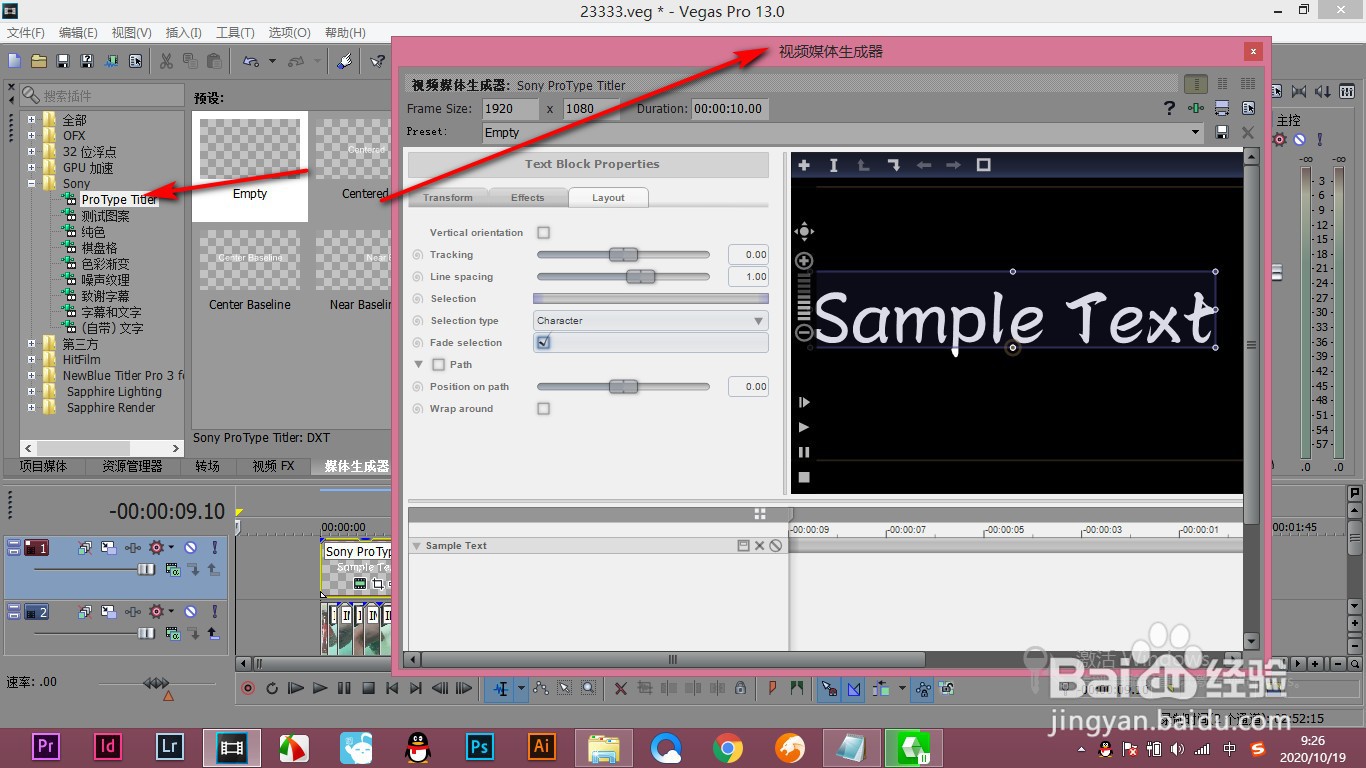1366x768 pixels.
Task: Click the zoom out minus circle in preview
Action: point(804,333)
